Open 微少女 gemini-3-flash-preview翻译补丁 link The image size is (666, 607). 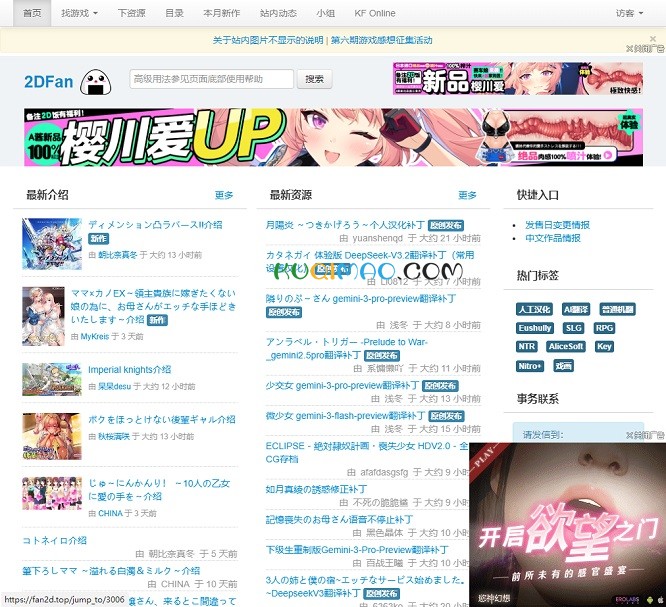[x=345, y=416]
